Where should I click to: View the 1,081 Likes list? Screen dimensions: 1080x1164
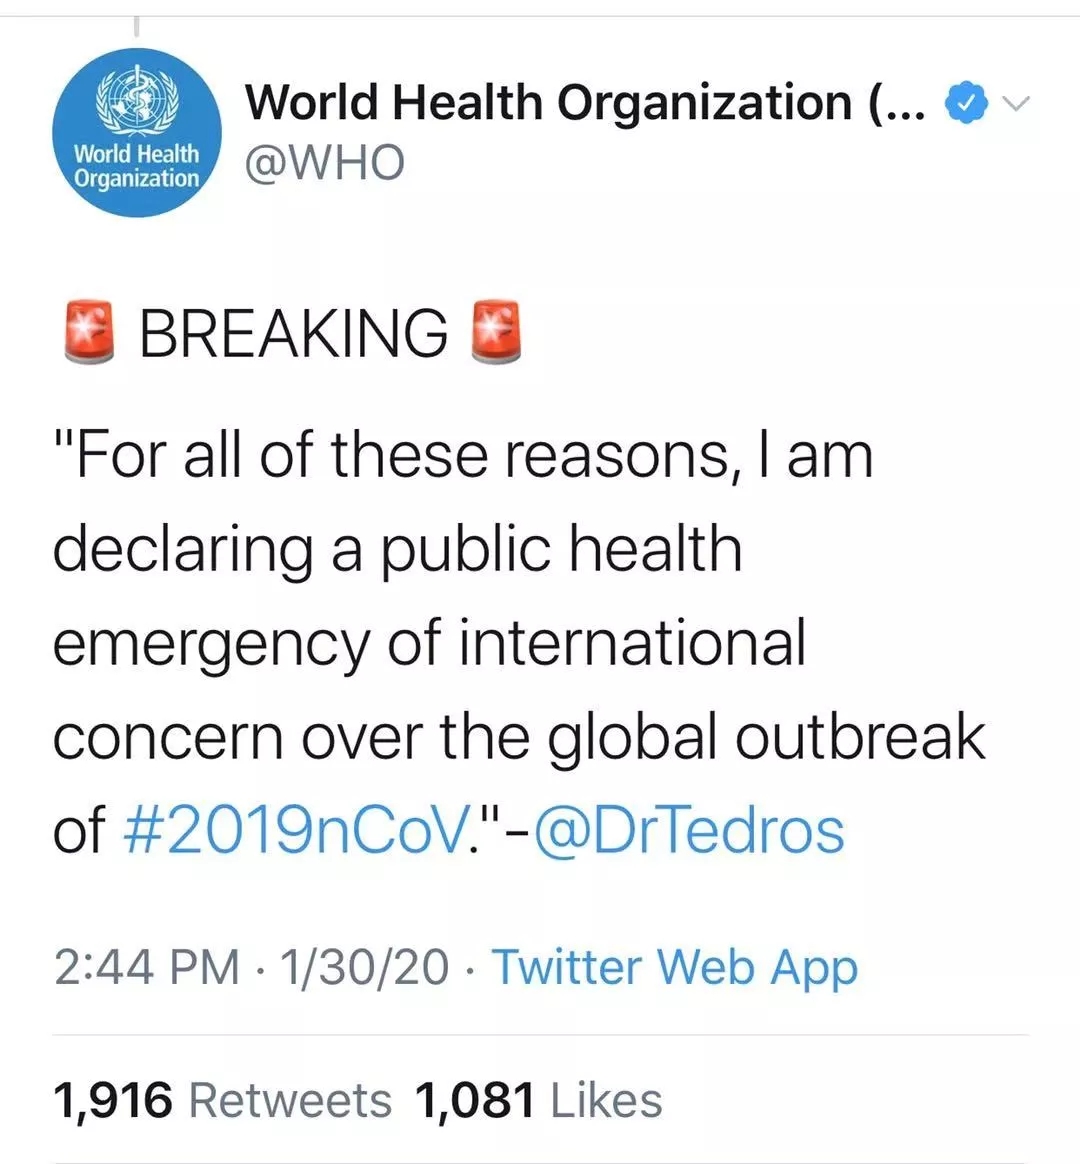tap(537, 1100)
